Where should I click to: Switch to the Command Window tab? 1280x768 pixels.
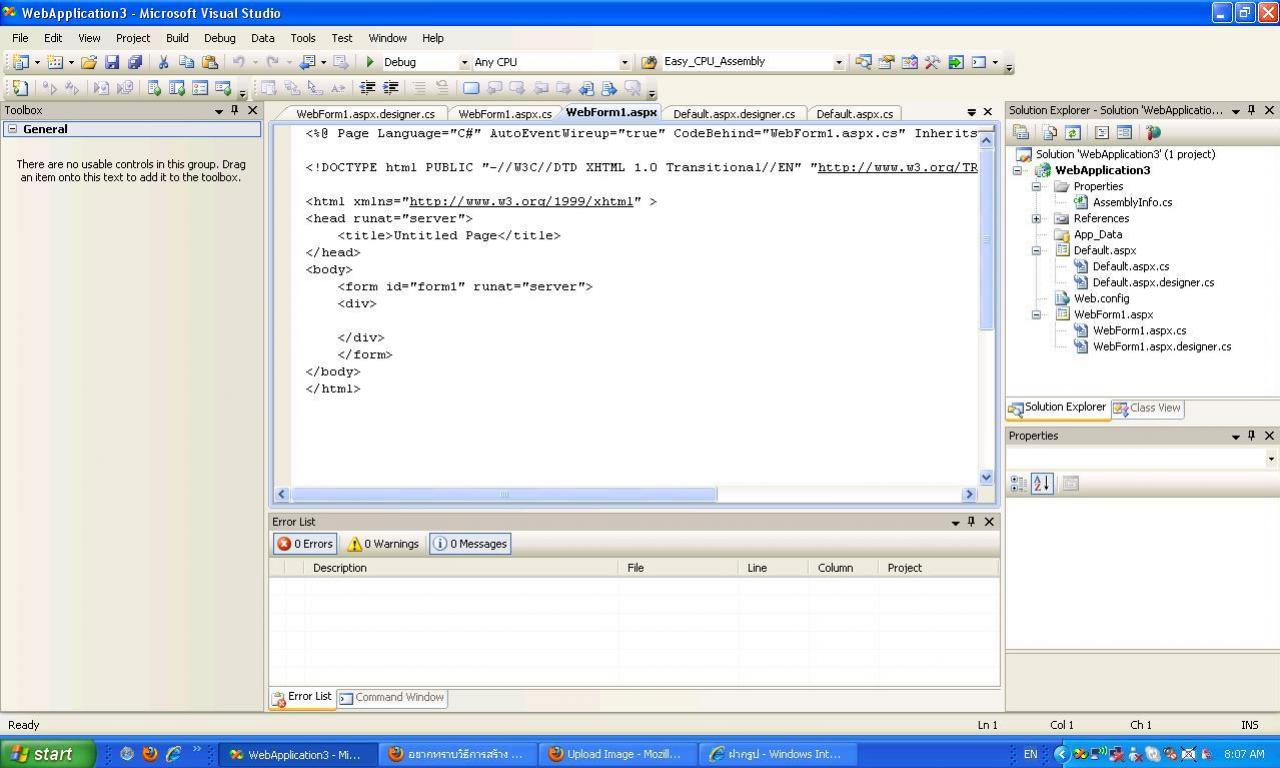click(391, 698)
